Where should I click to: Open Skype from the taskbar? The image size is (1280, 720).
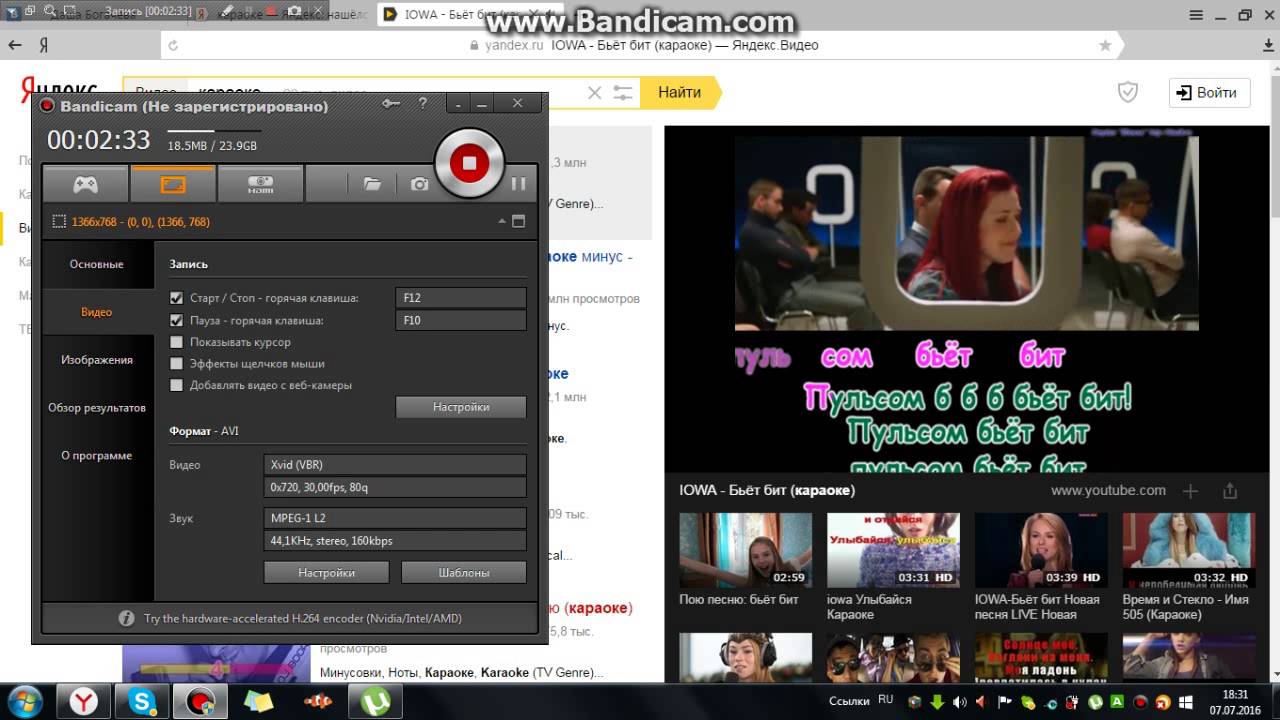143,701
